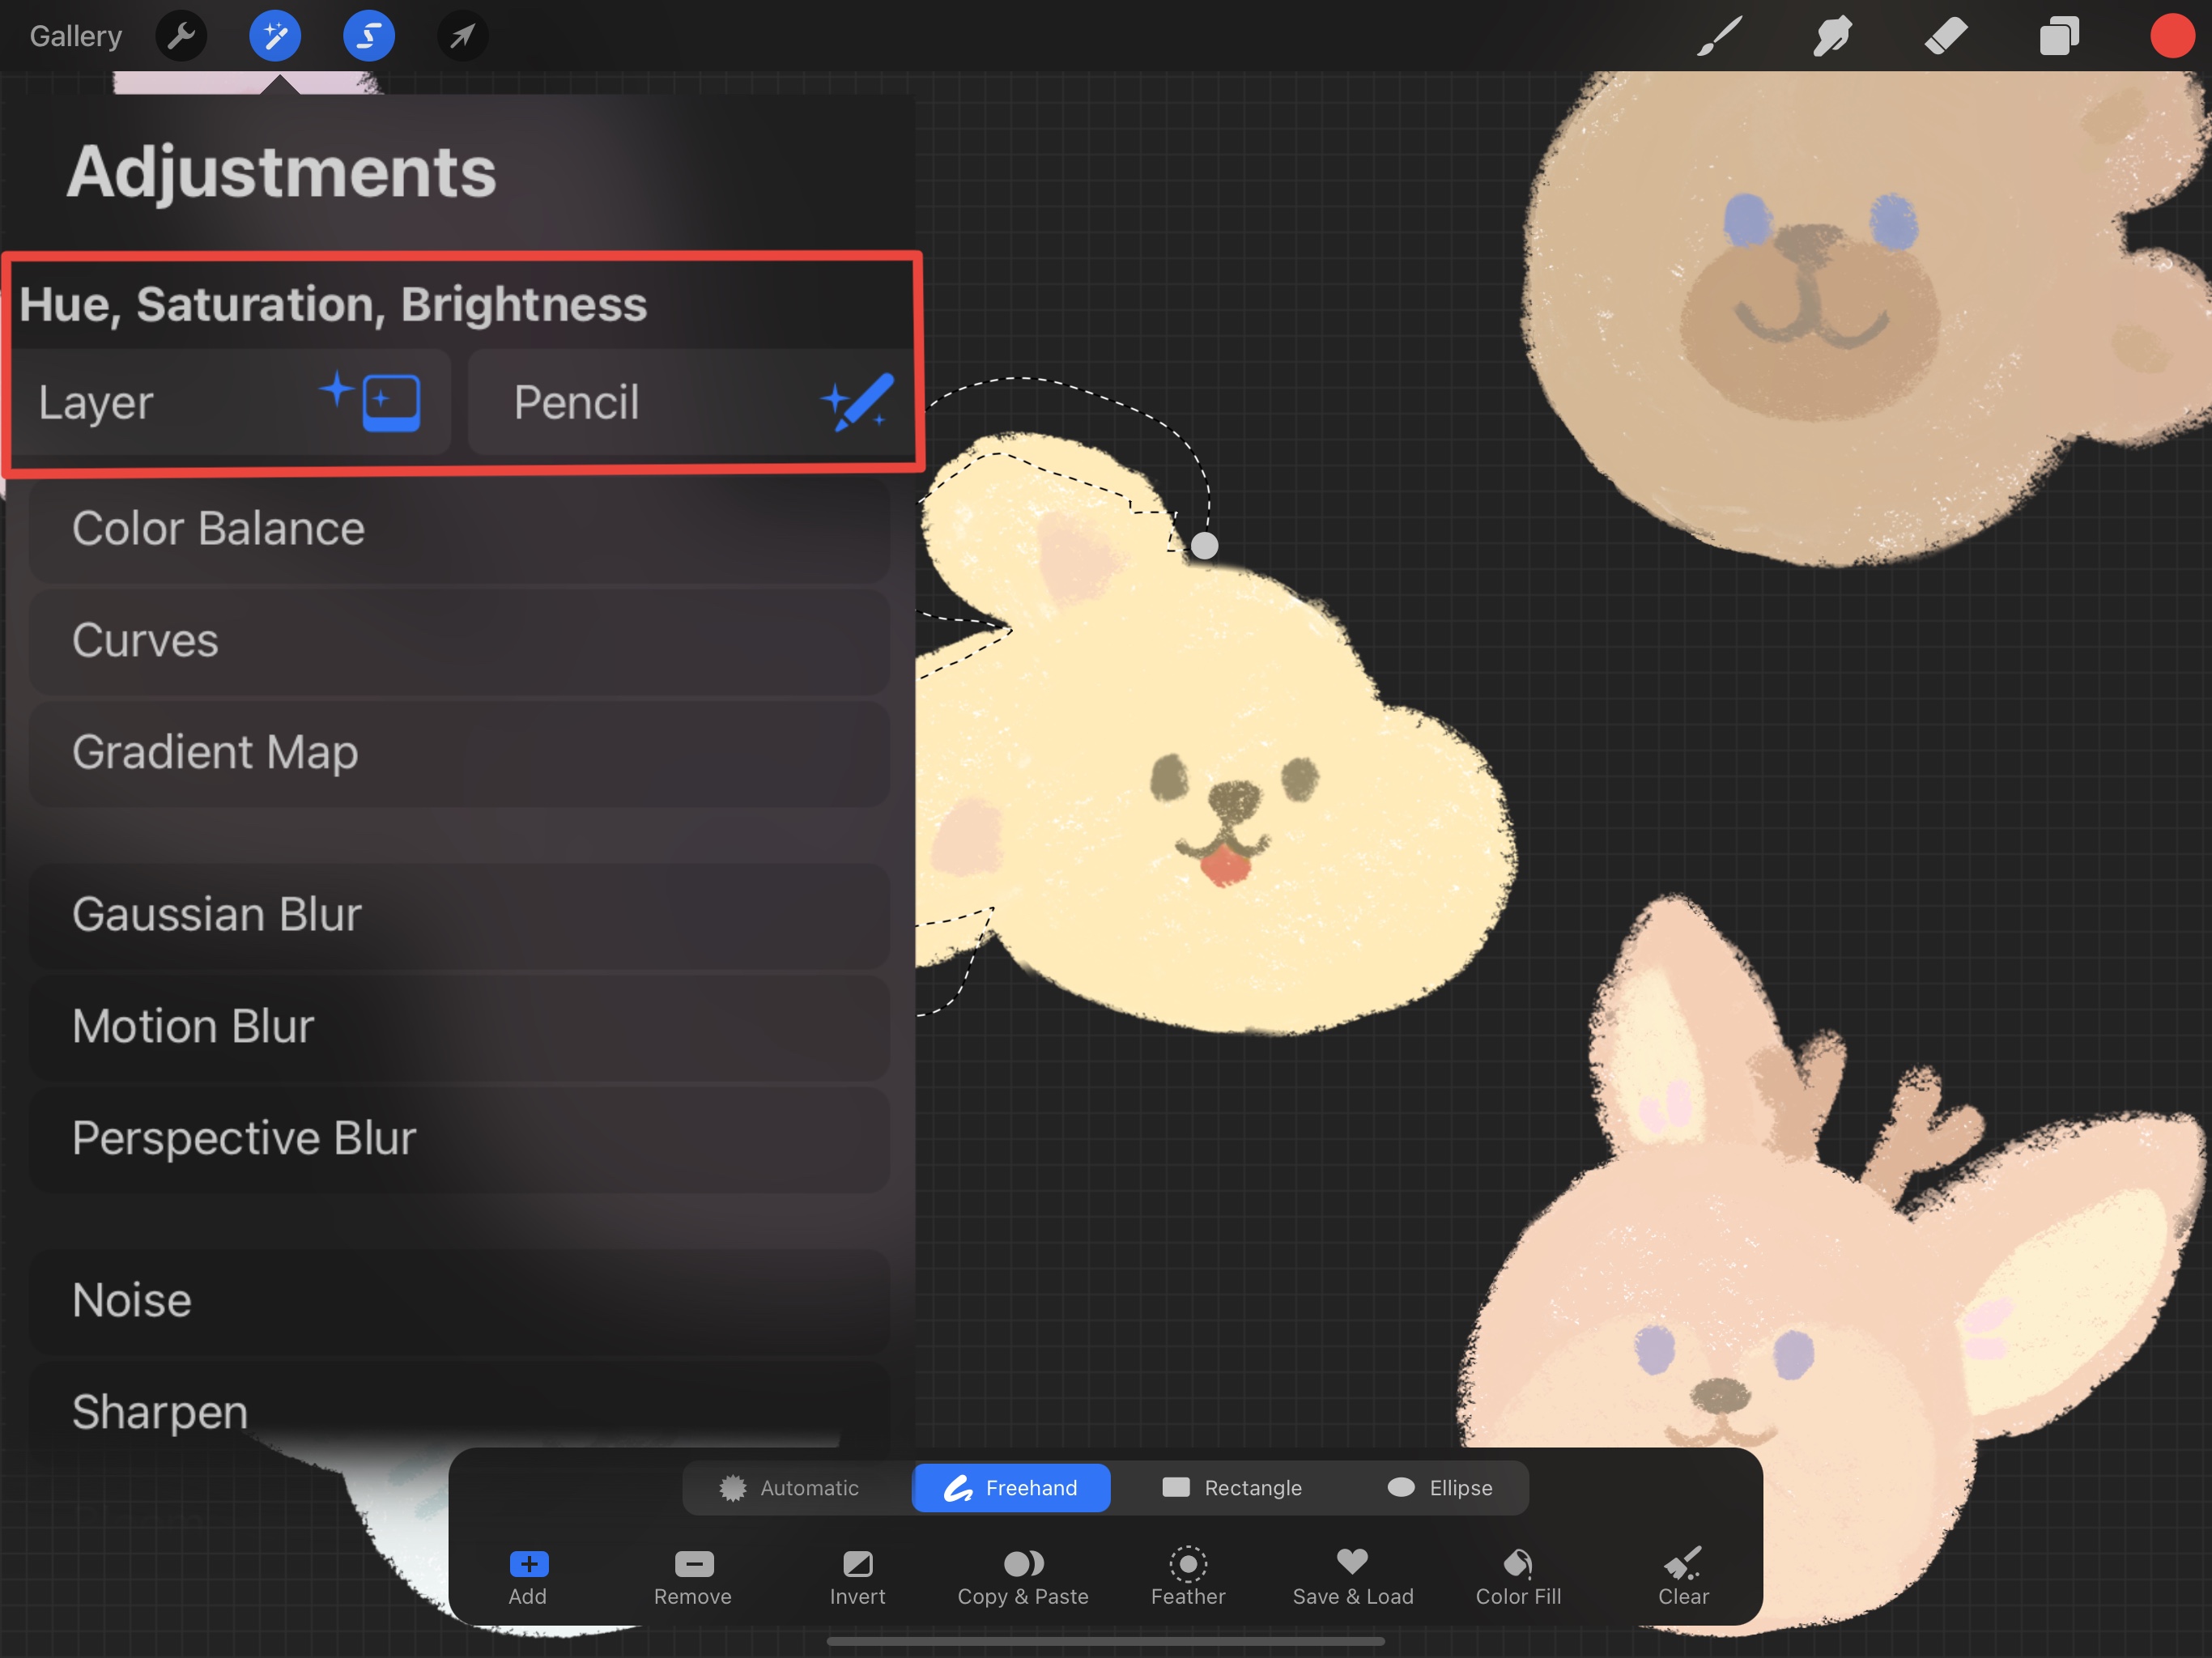Open Feather selection option
This screenshot has height=1658, width=2212.
tap(1188, 1578)
